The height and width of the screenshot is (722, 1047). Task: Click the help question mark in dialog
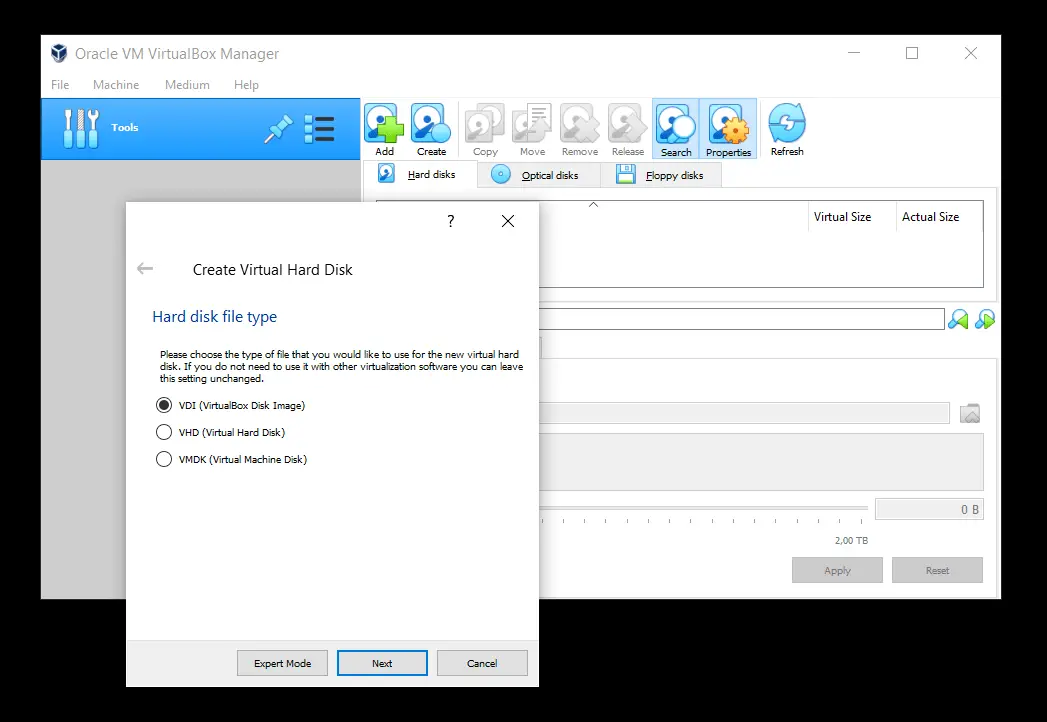point(451,221)
